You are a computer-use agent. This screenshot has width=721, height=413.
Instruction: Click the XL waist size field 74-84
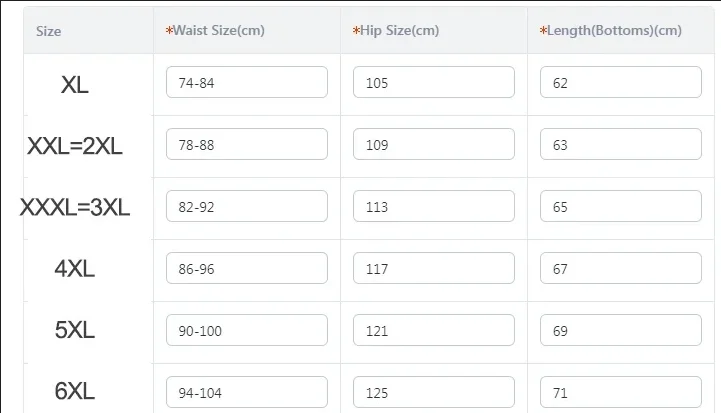pyautogui.click(x=247, y=82)
